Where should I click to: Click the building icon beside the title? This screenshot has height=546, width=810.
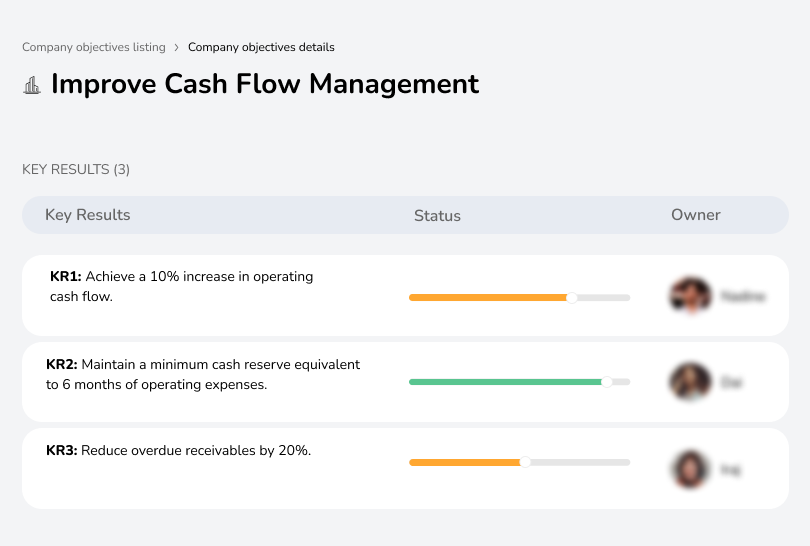pos(32,85)
